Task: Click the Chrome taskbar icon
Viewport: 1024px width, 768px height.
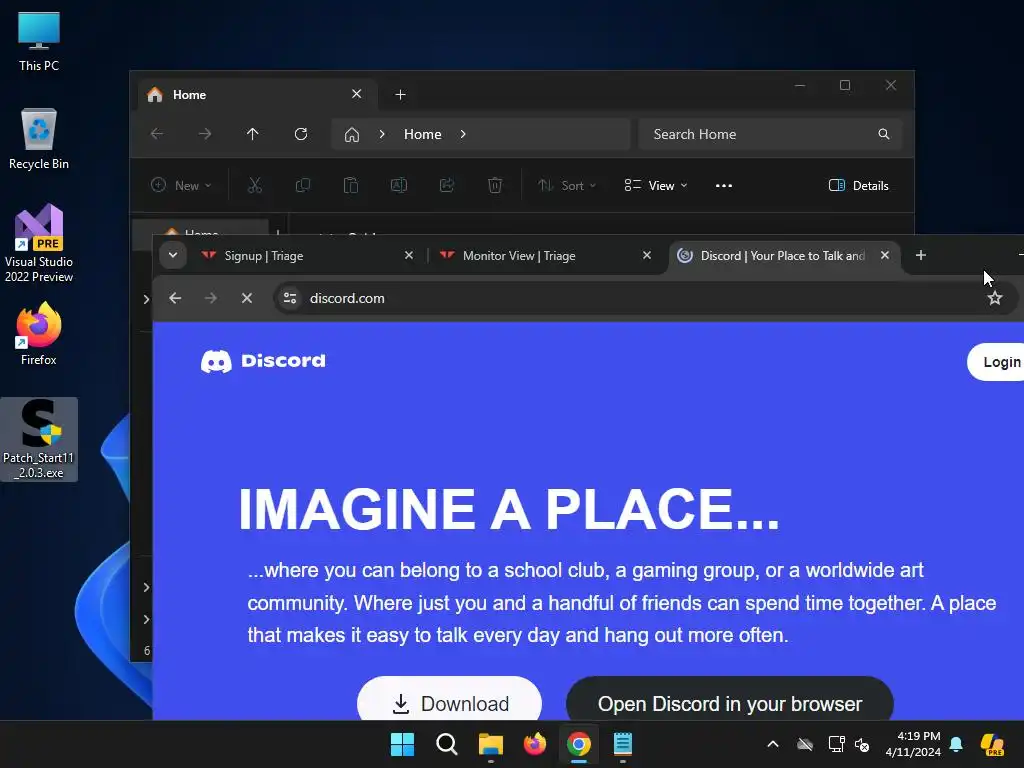Action: [x=579, y=744]
